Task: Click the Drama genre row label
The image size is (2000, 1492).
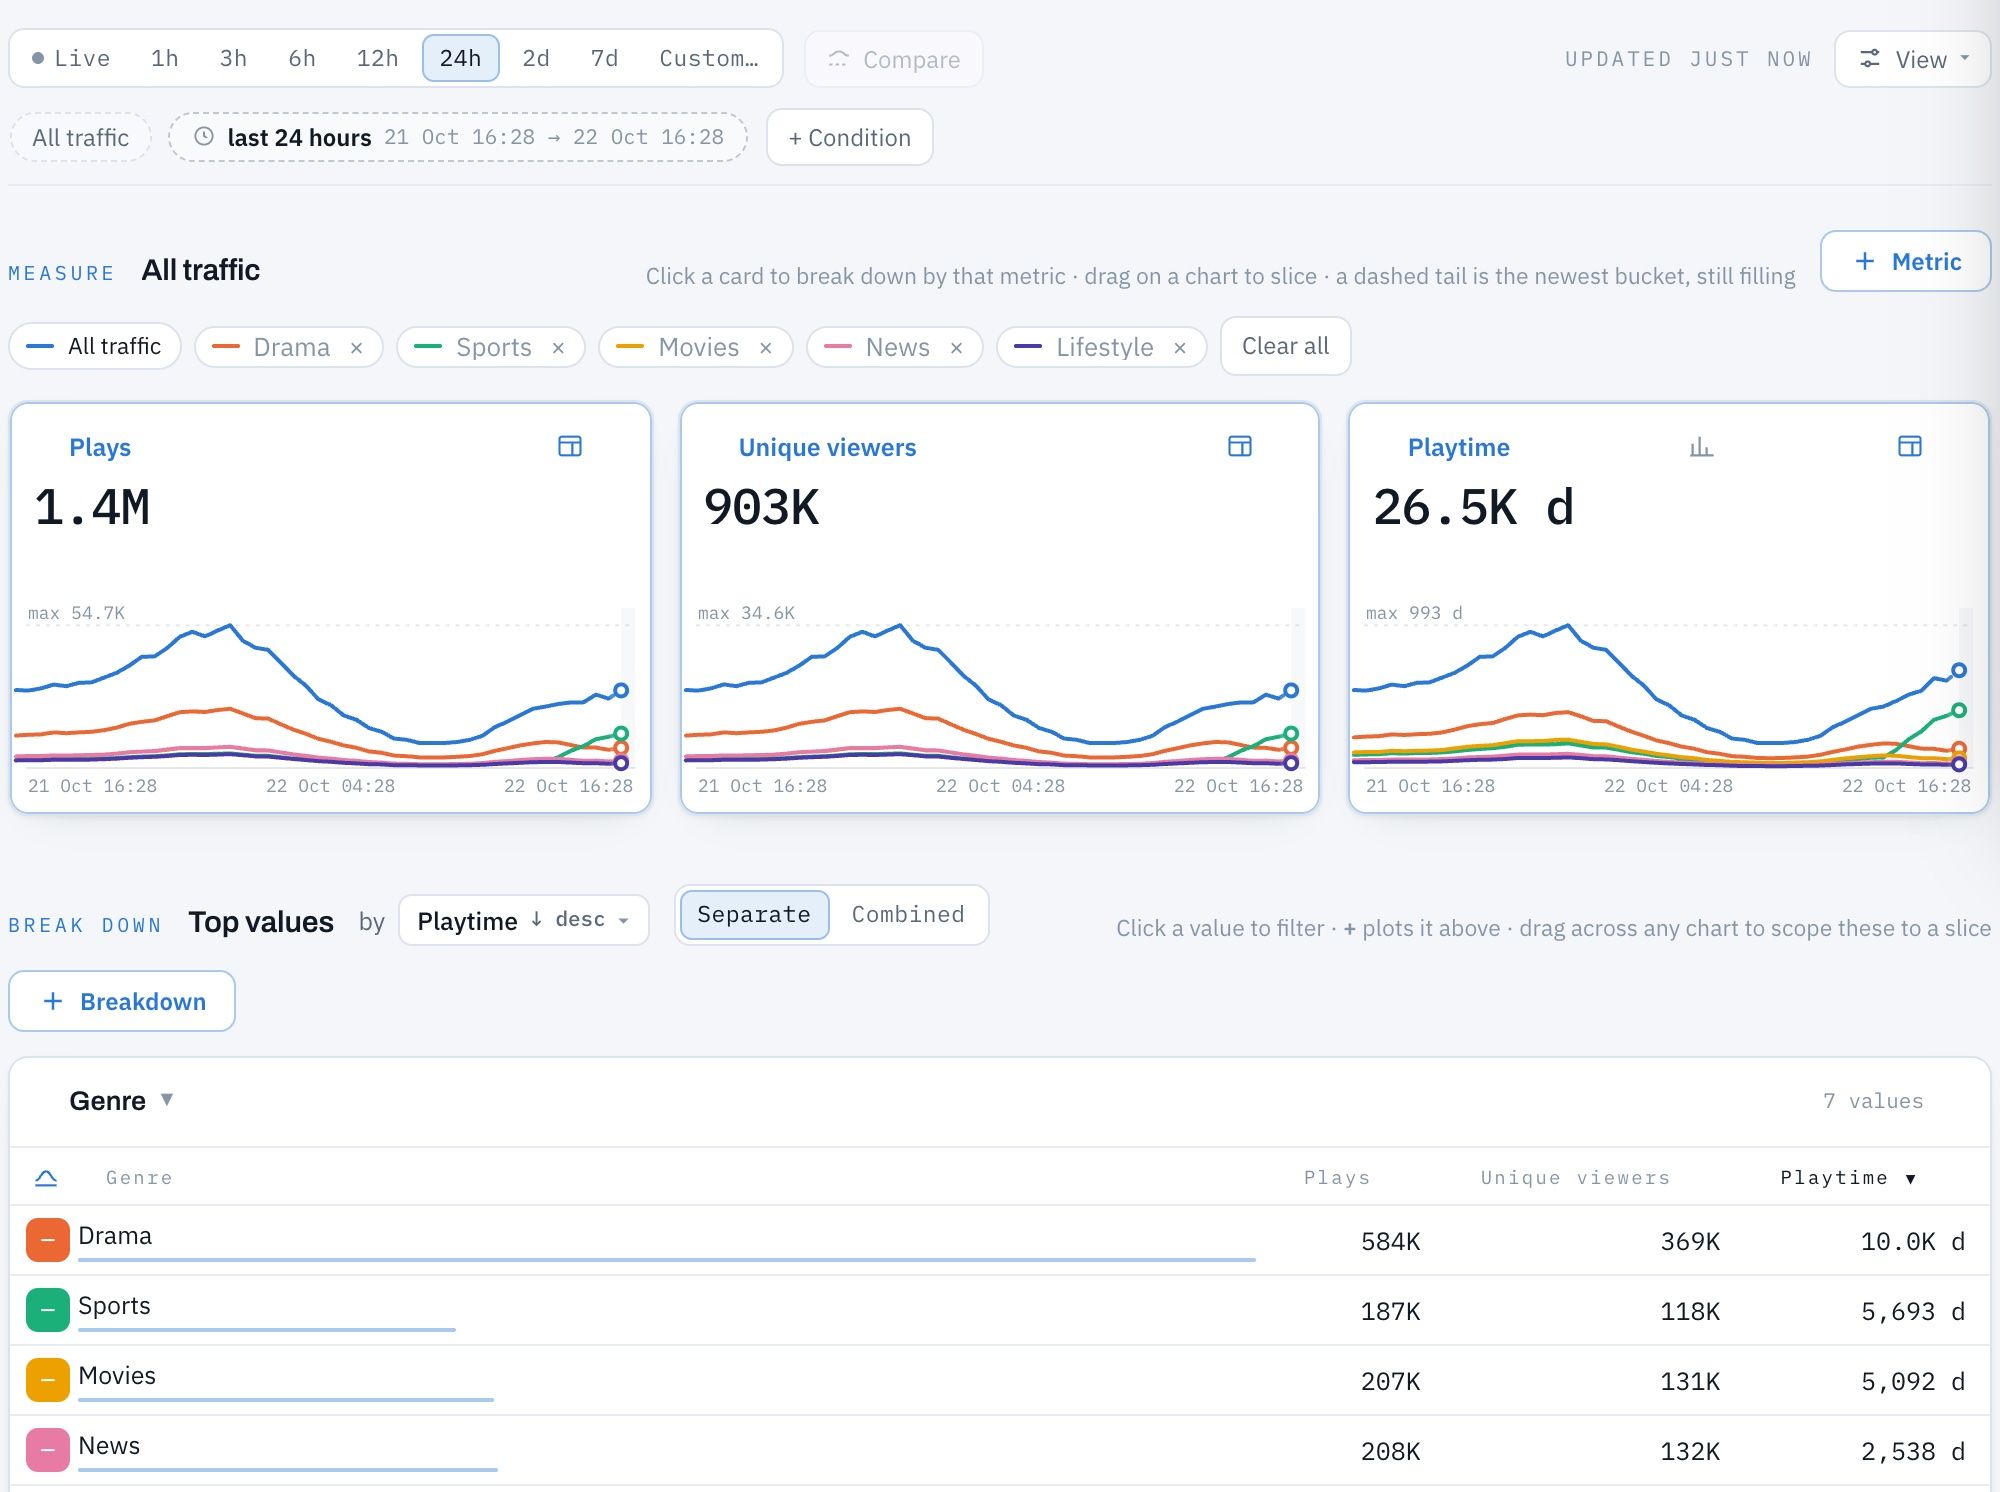Action: coord(115,1236)
